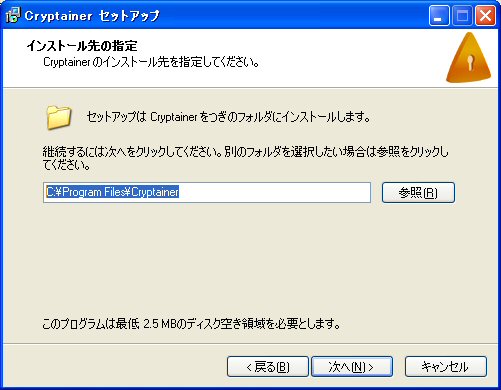Click the インストール先の指定 heading
The width and height of the screenshot is (501, 390).
coord(82,46)
